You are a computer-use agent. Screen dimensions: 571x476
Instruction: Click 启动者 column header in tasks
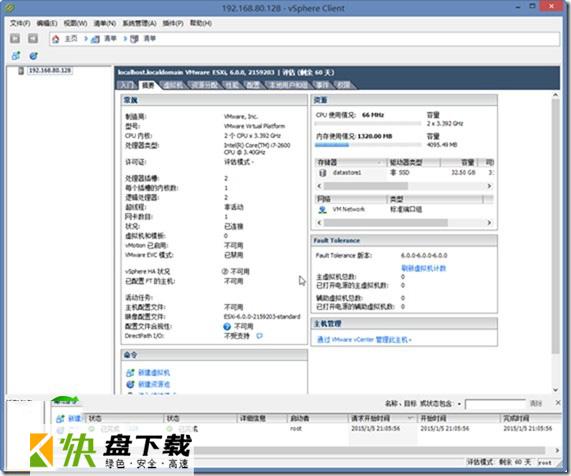(x=317, y=418)
